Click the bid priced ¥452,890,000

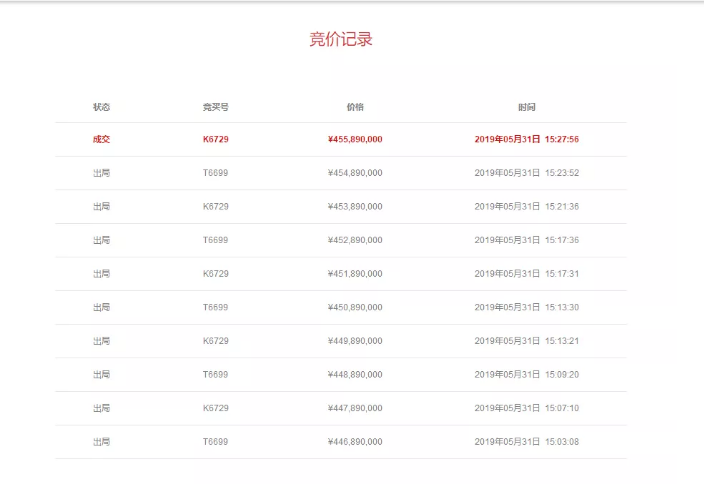click(355, 240)
